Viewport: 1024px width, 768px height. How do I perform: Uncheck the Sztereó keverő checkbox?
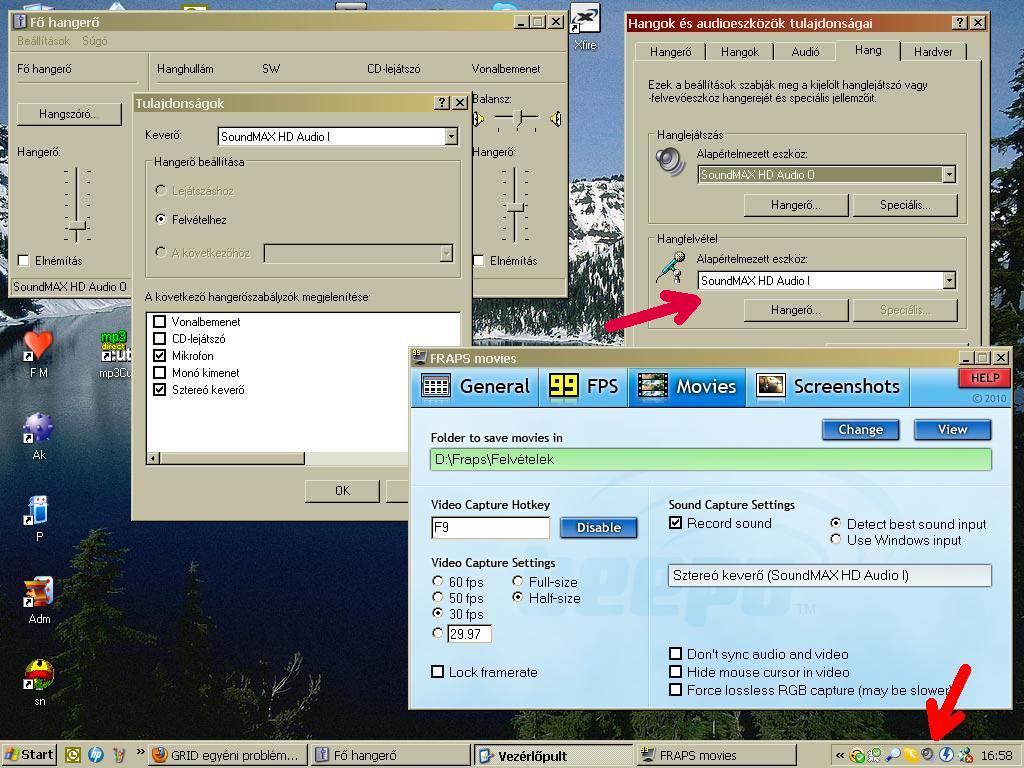[x=159, y=389]
